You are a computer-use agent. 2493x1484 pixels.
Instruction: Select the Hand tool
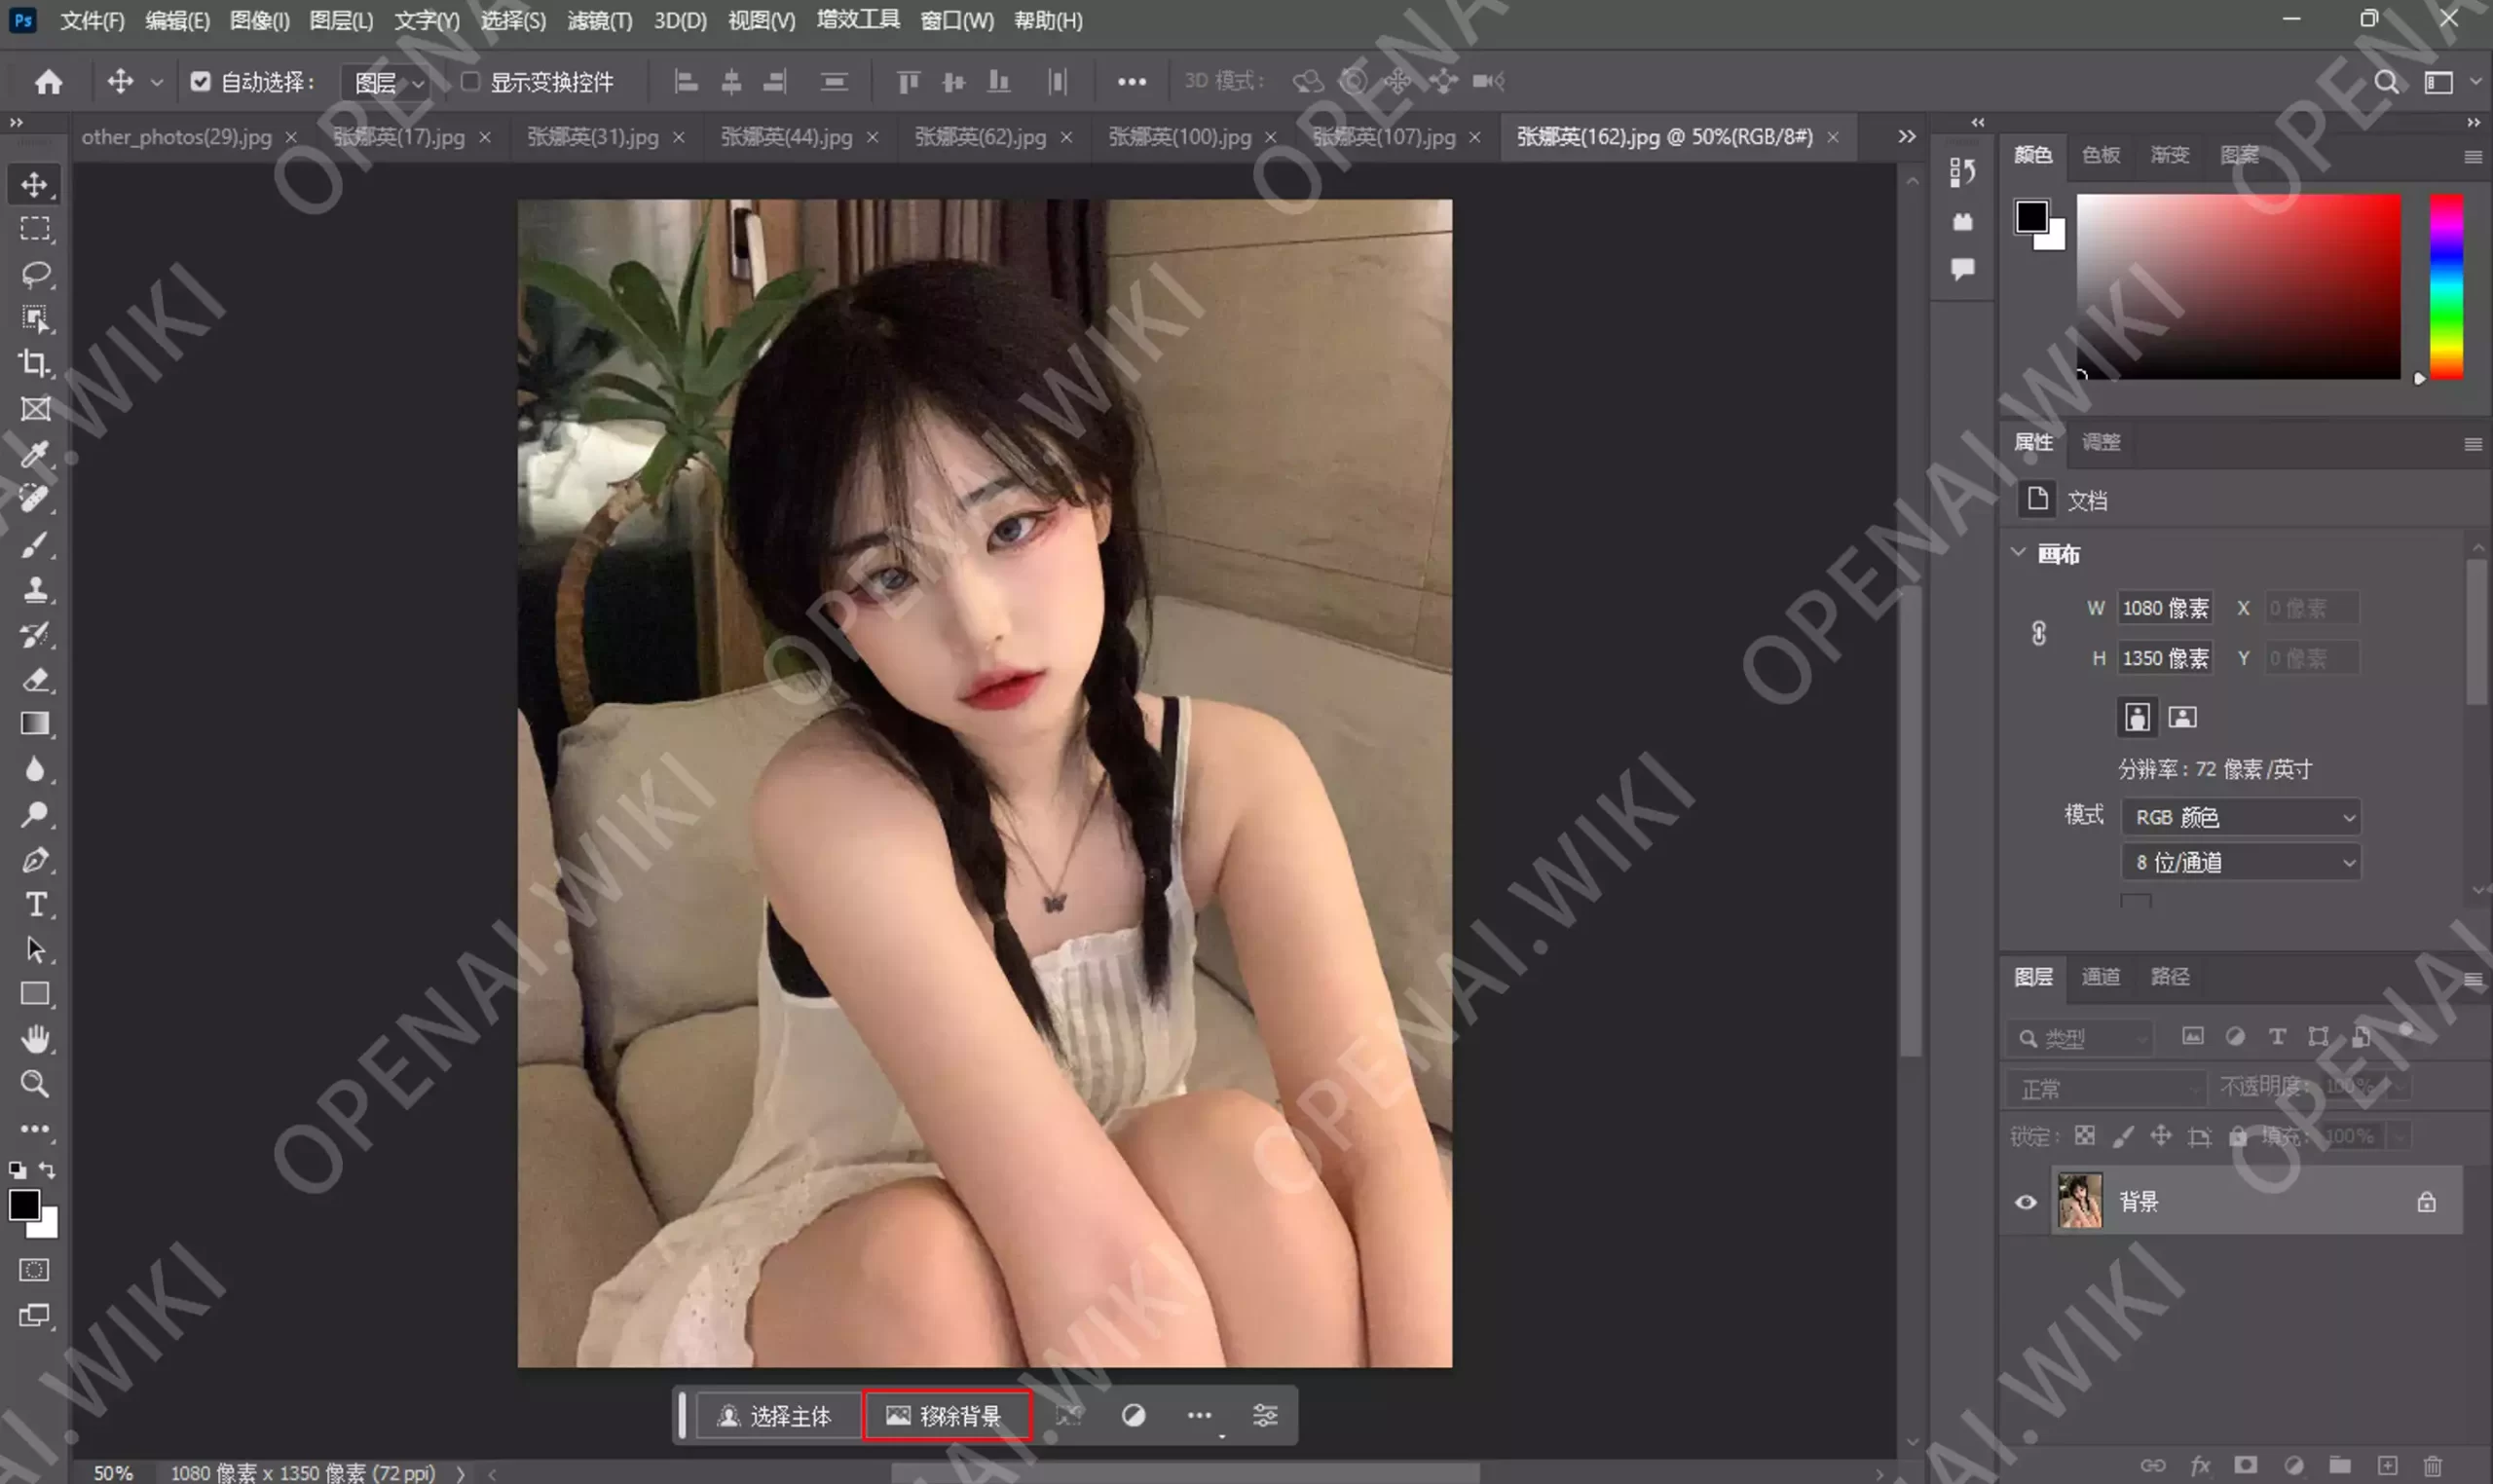click(x=35, y=1039)
